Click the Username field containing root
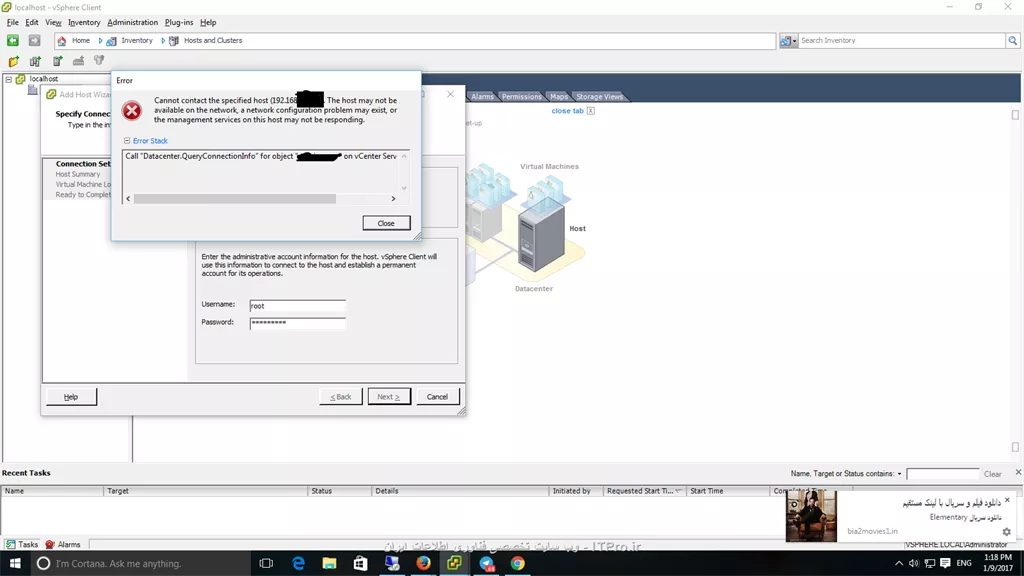The width and height of the screenshot is (1024, 576). click(297, 306)
